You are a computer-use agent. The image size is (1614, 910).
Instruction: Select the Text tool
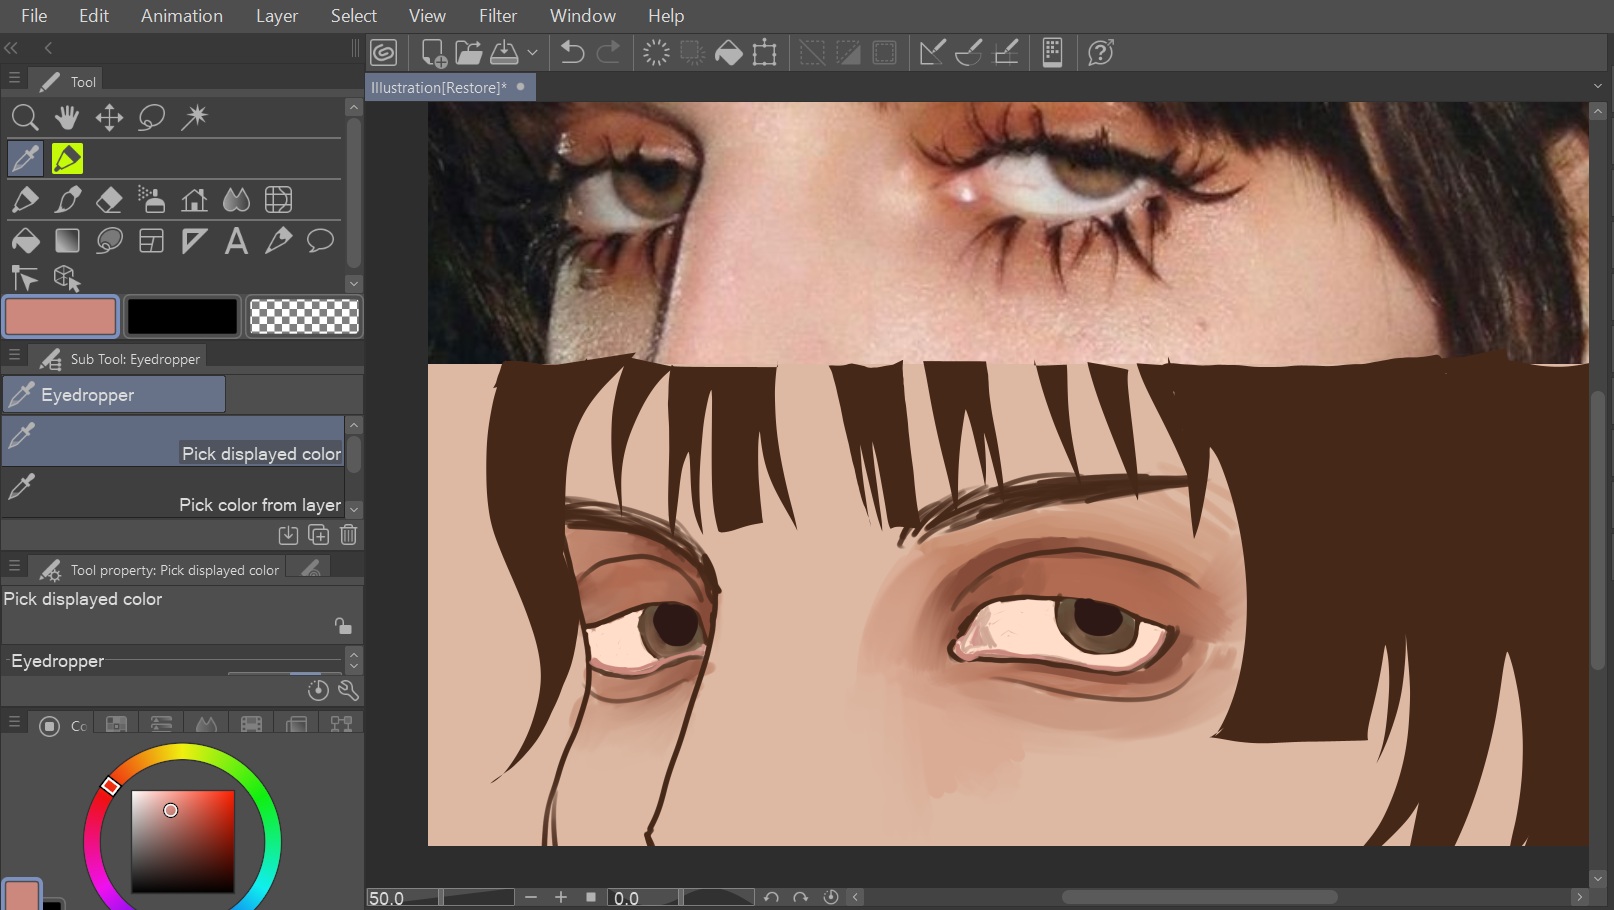click(236, 241)
